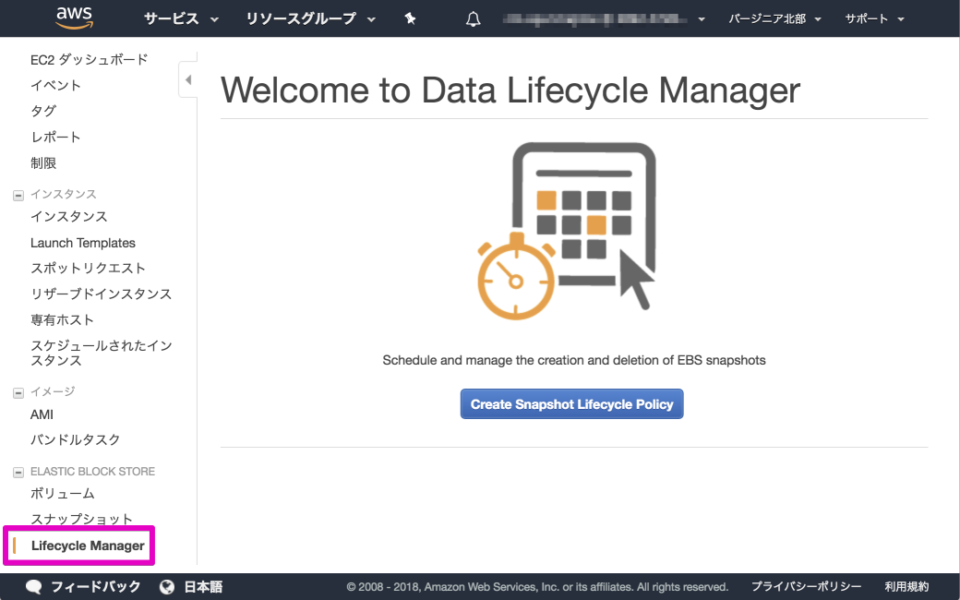Open the notification bell
The image size is (960, 600).
pyautogui.click(x=472, y=17)
